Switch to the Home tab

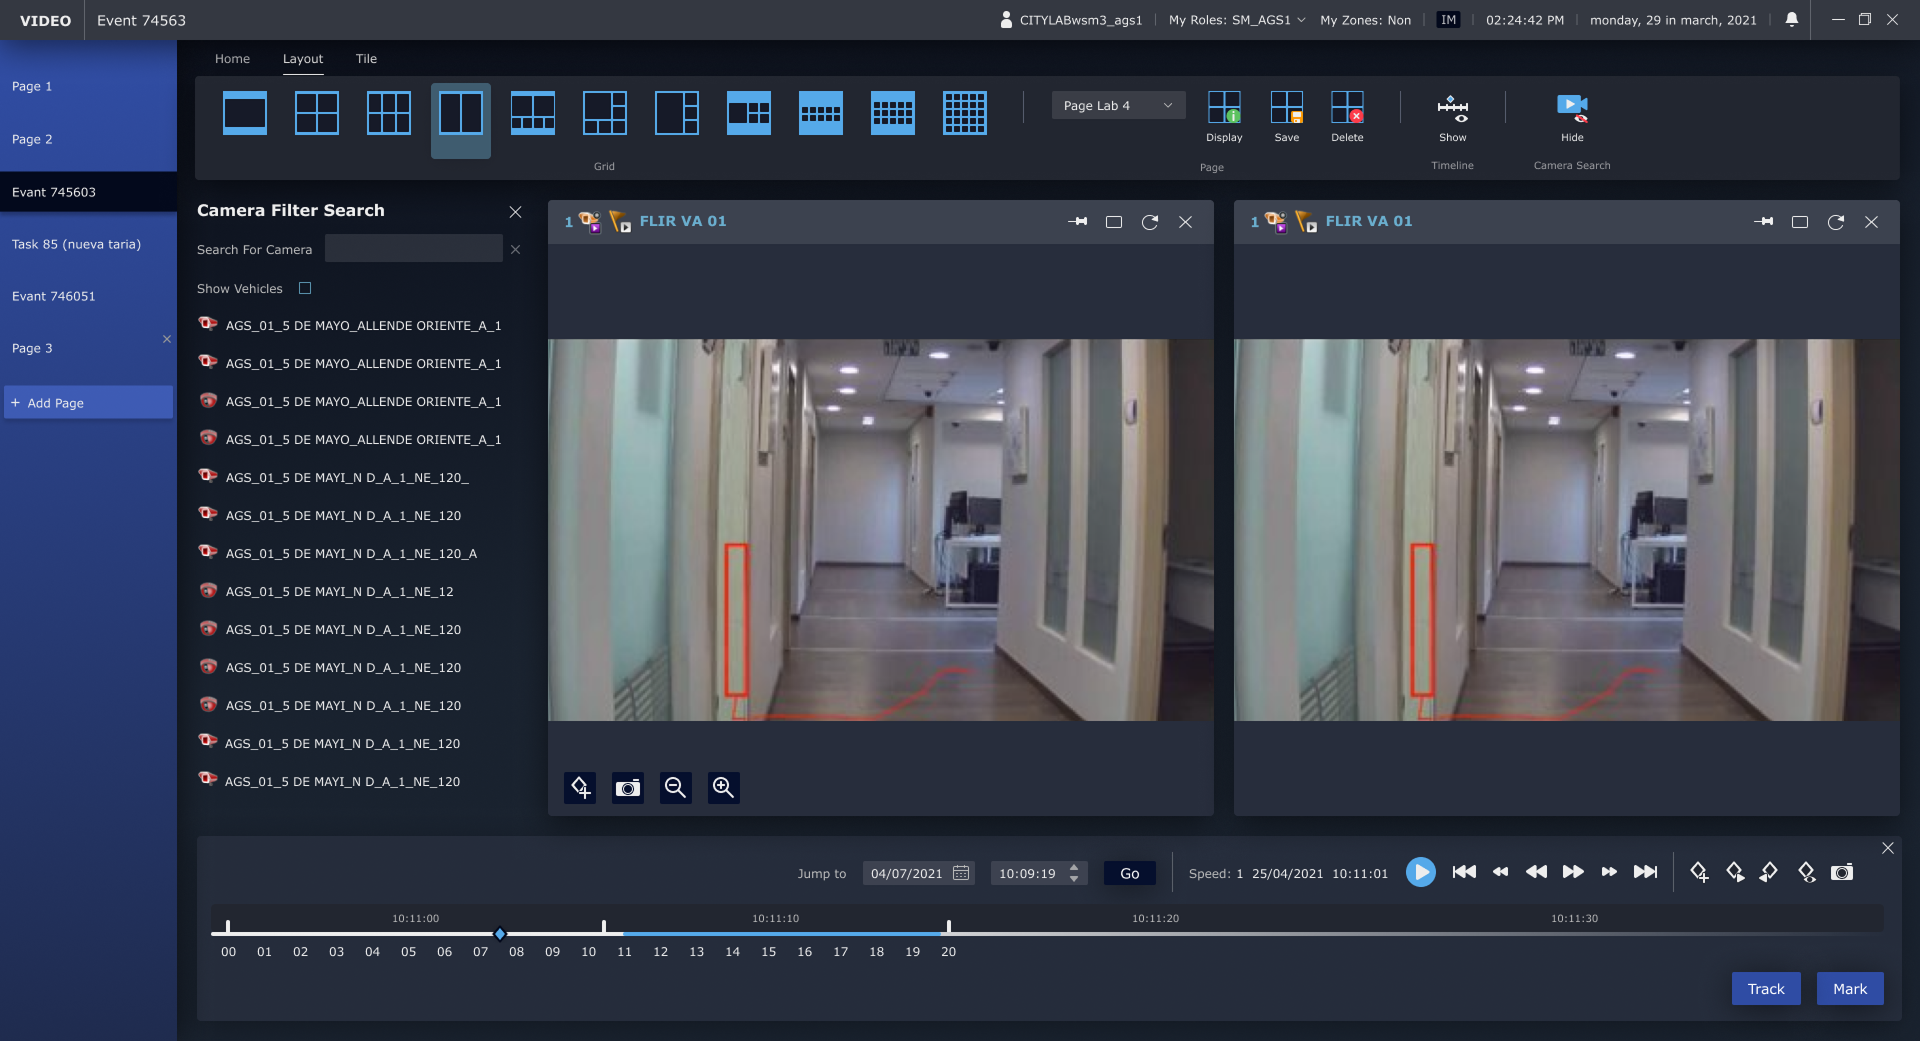pos(232,59)
